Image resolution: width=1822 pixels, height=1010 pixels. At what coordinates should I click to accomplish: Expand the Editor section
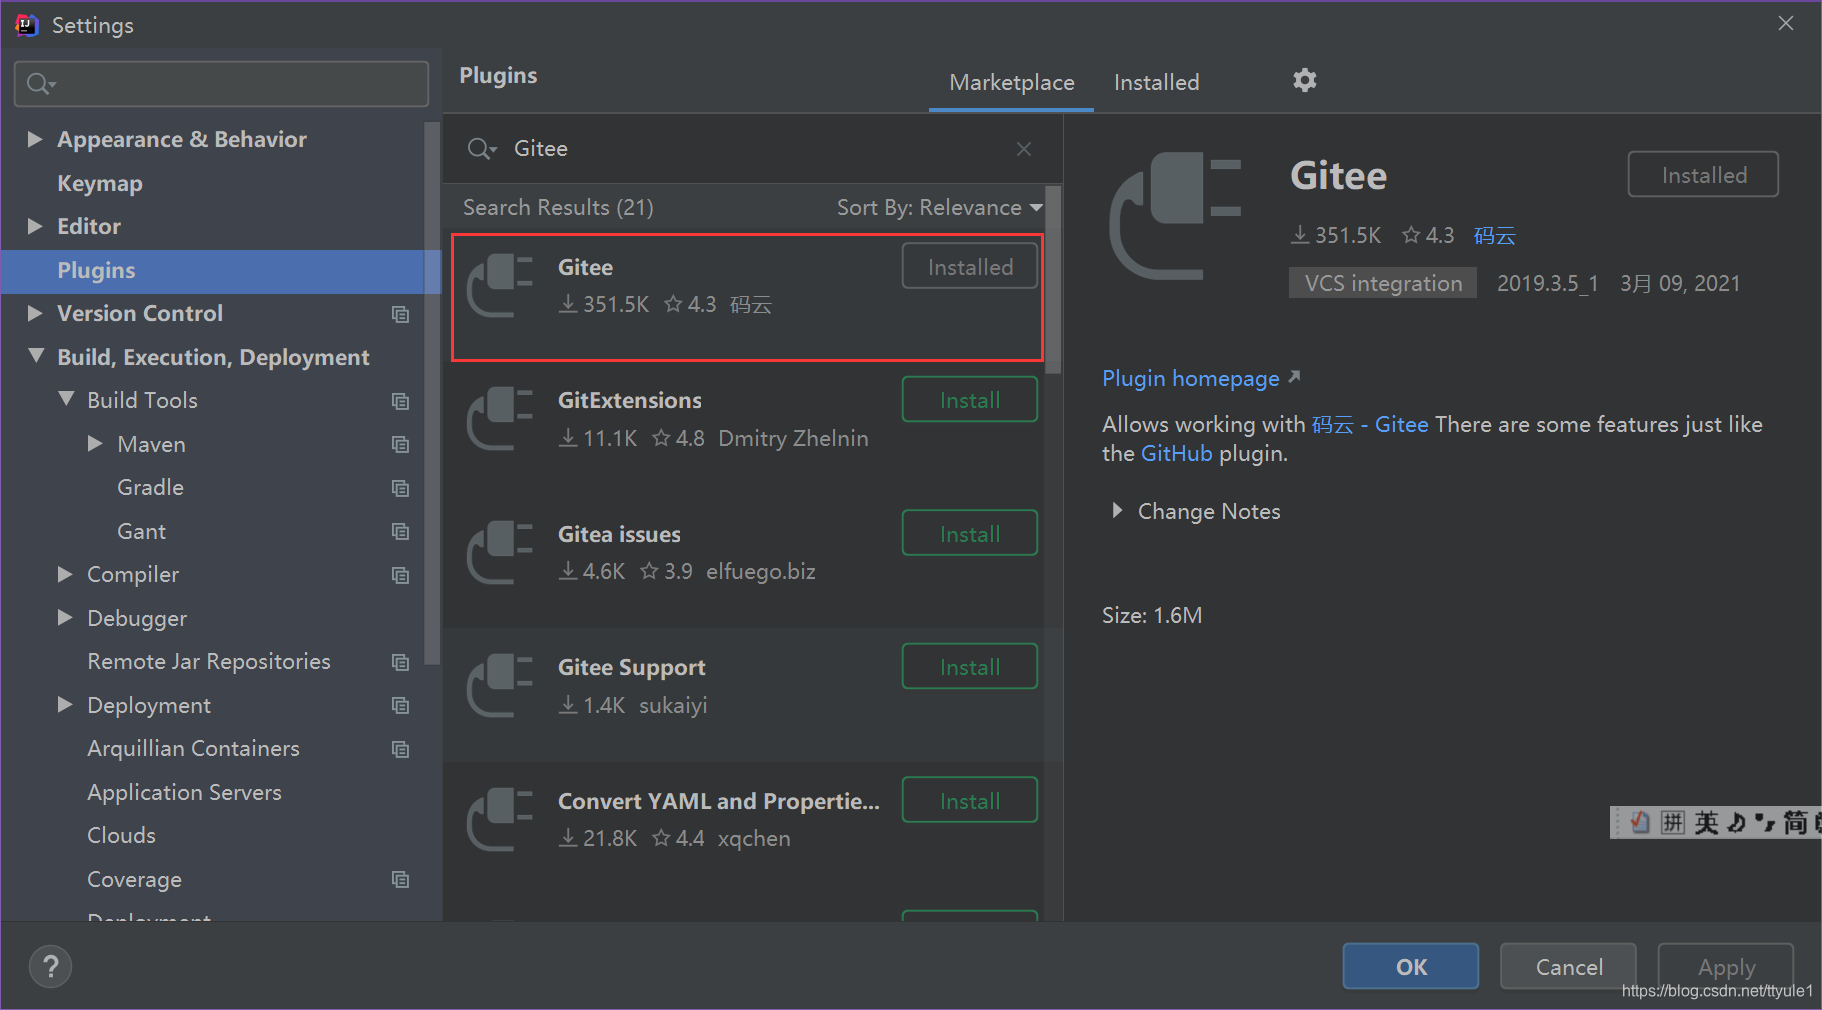[35, 226]
